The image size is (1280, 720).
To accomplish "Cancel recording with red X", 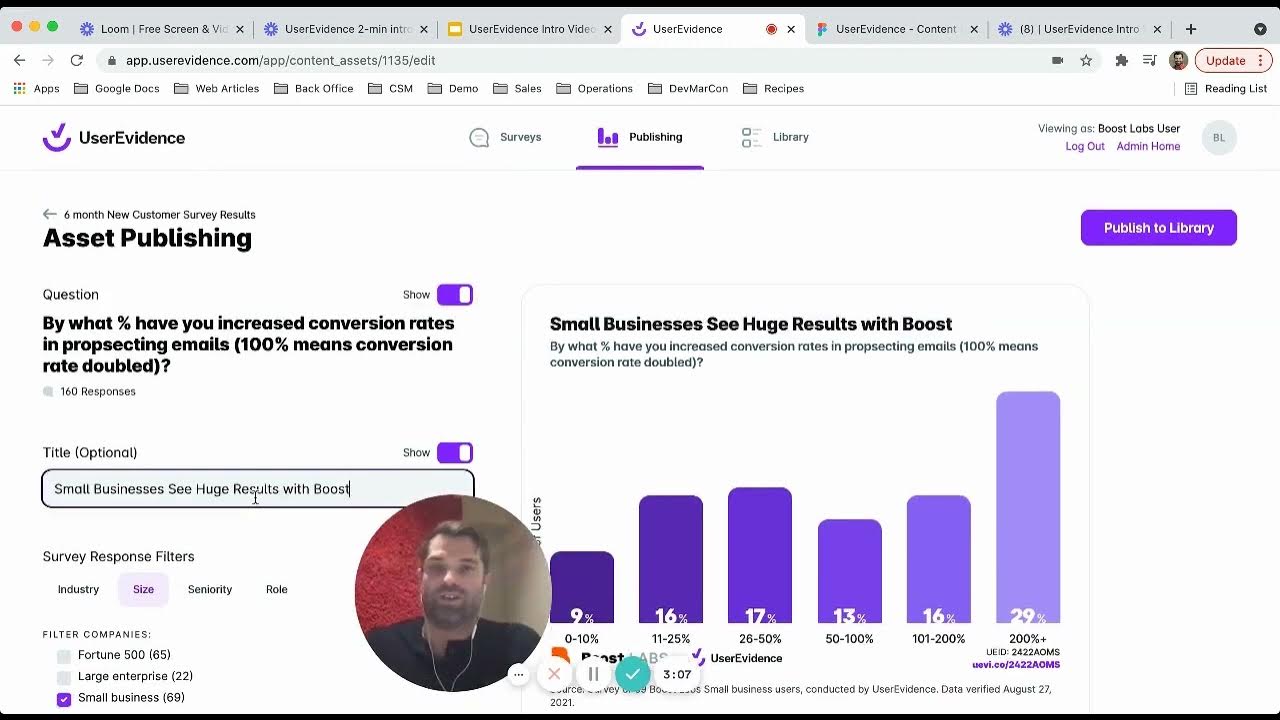I will pos(554,674).
